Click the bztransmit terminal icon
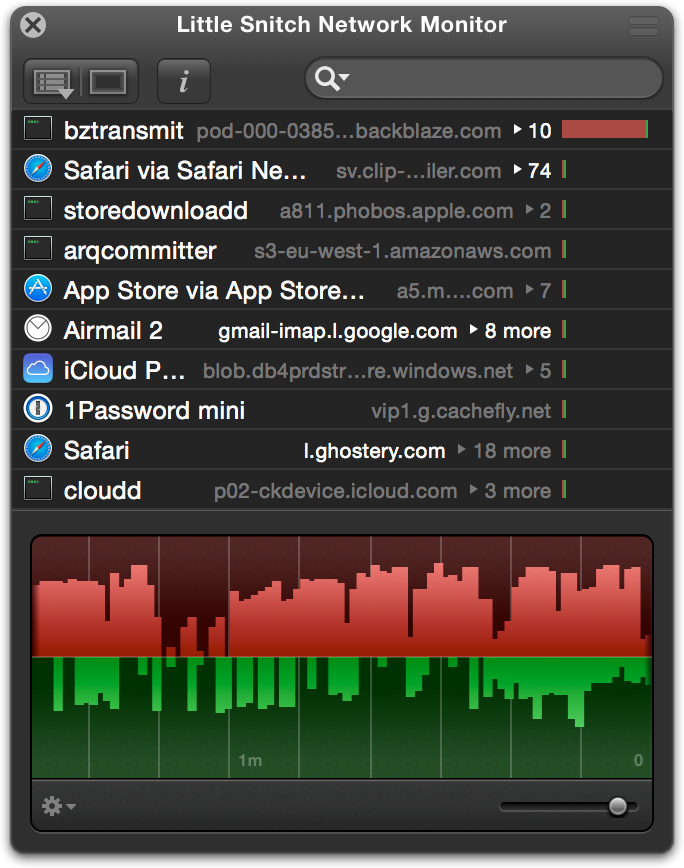This screenshot has height=868, width=684. (38, 128)
